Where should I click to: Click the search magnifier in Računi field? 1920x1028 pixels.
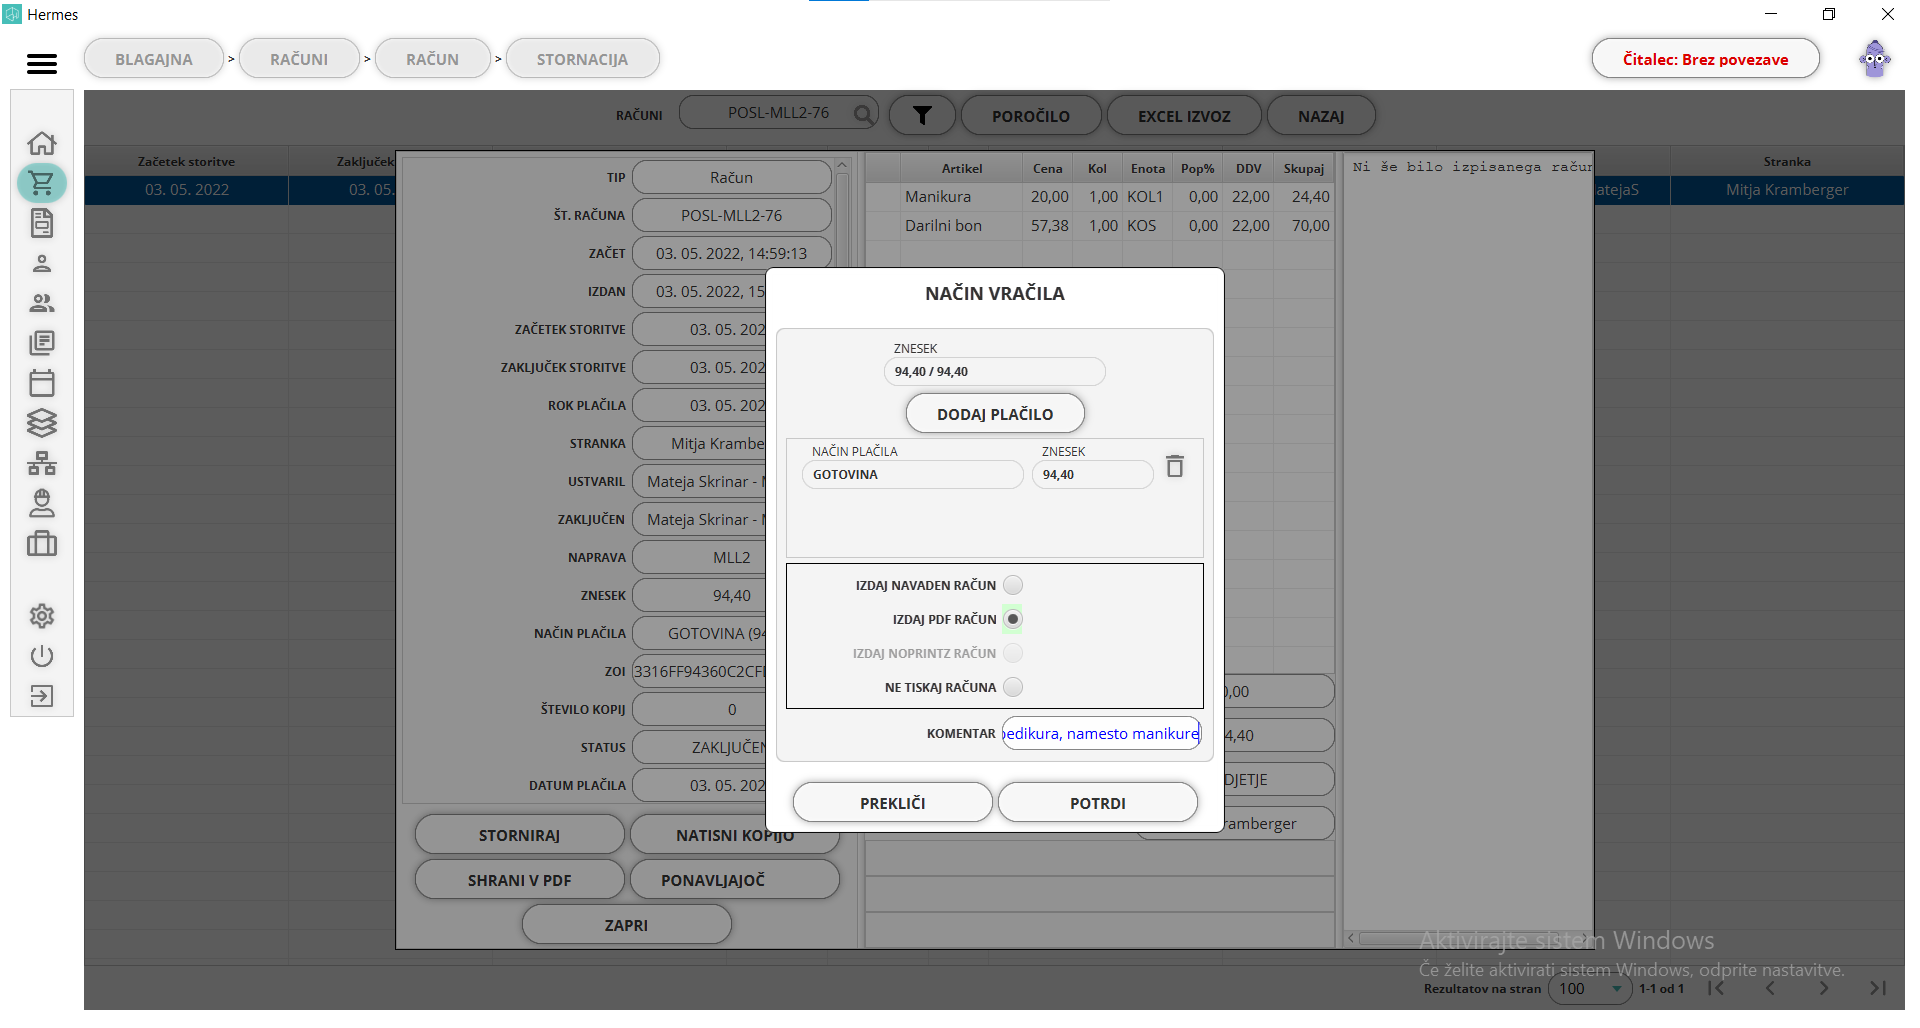[864, 114]
